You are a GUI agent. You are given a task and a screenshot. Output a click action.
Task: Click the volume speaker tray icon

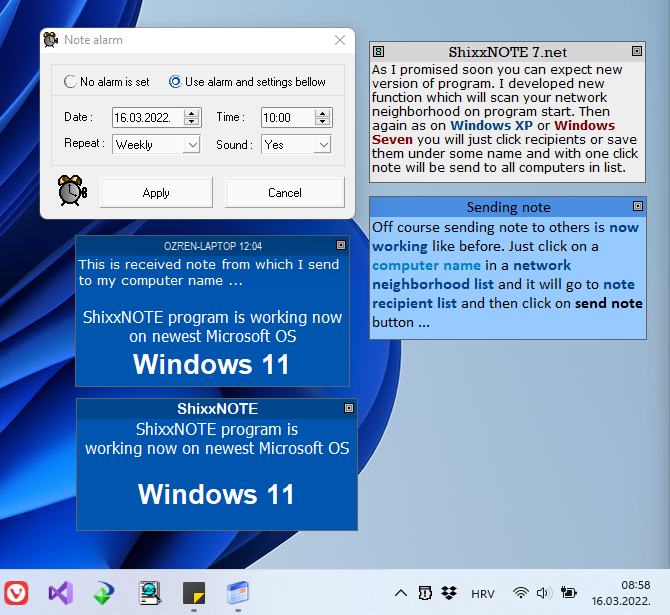(x=544, y=593)
